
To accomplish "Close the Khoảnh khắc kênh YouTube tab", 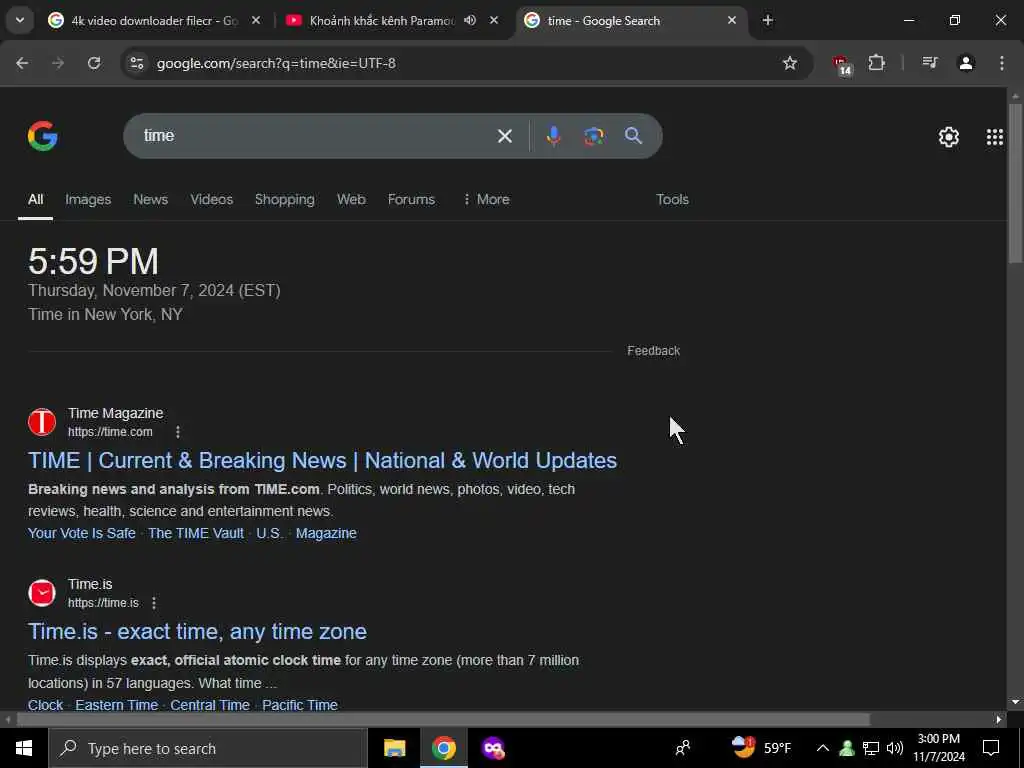I will click(x=494, y=20).
